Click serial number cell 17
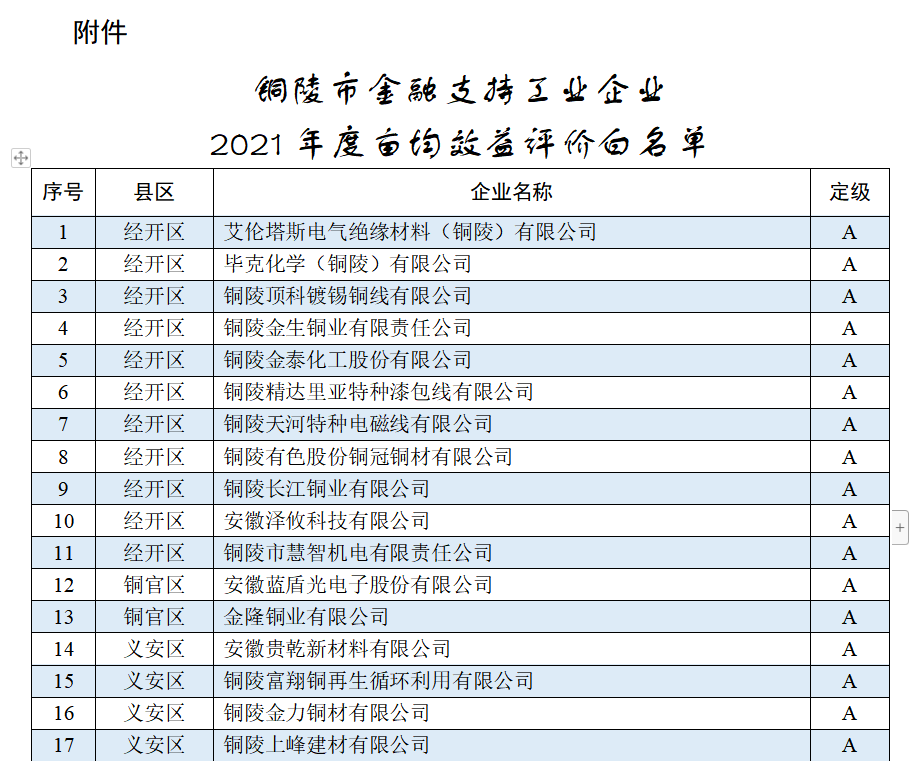 pos(63,745)
